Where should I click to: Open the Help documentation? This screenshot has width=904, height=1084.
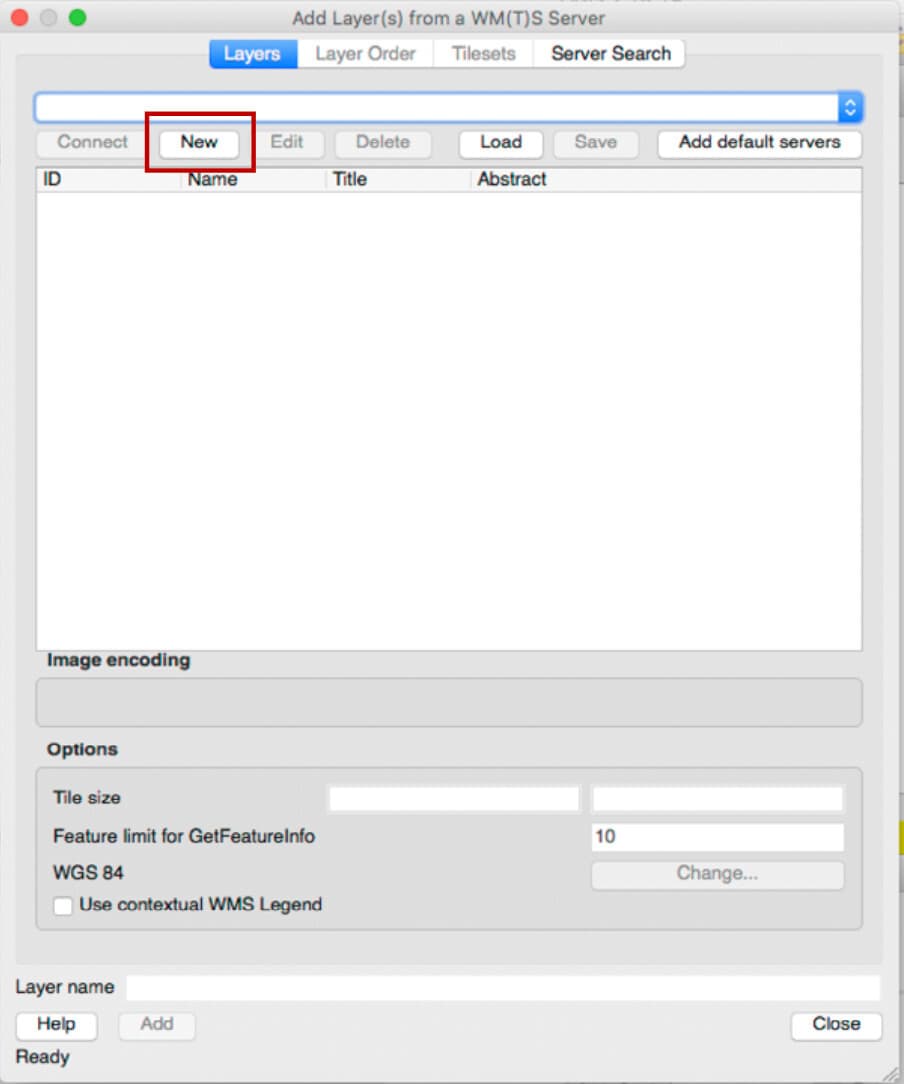coord(56,1025)
